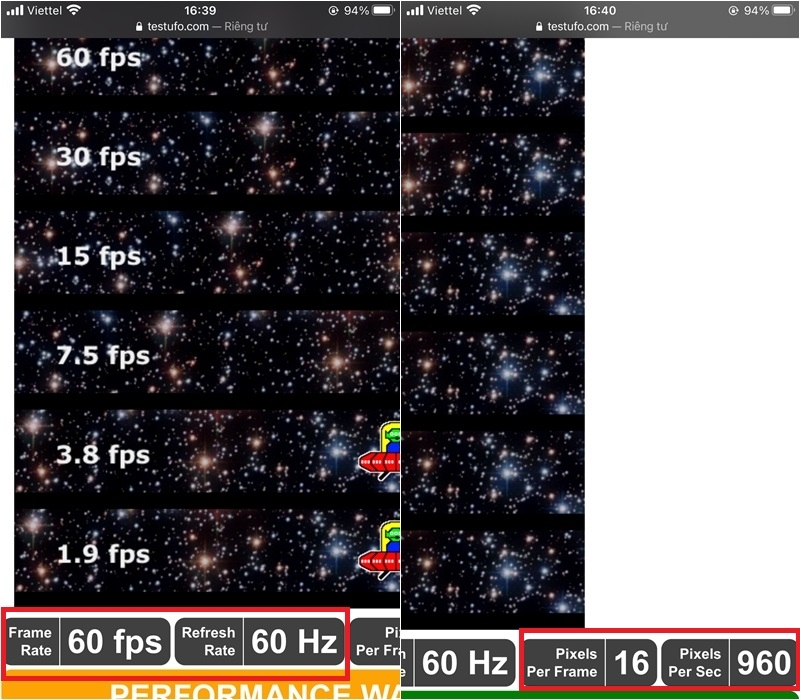The width and height of the screenshot is (800, 700).
Task: Tap the 7.5 fps starfield strip
Action: coord(207,352)
